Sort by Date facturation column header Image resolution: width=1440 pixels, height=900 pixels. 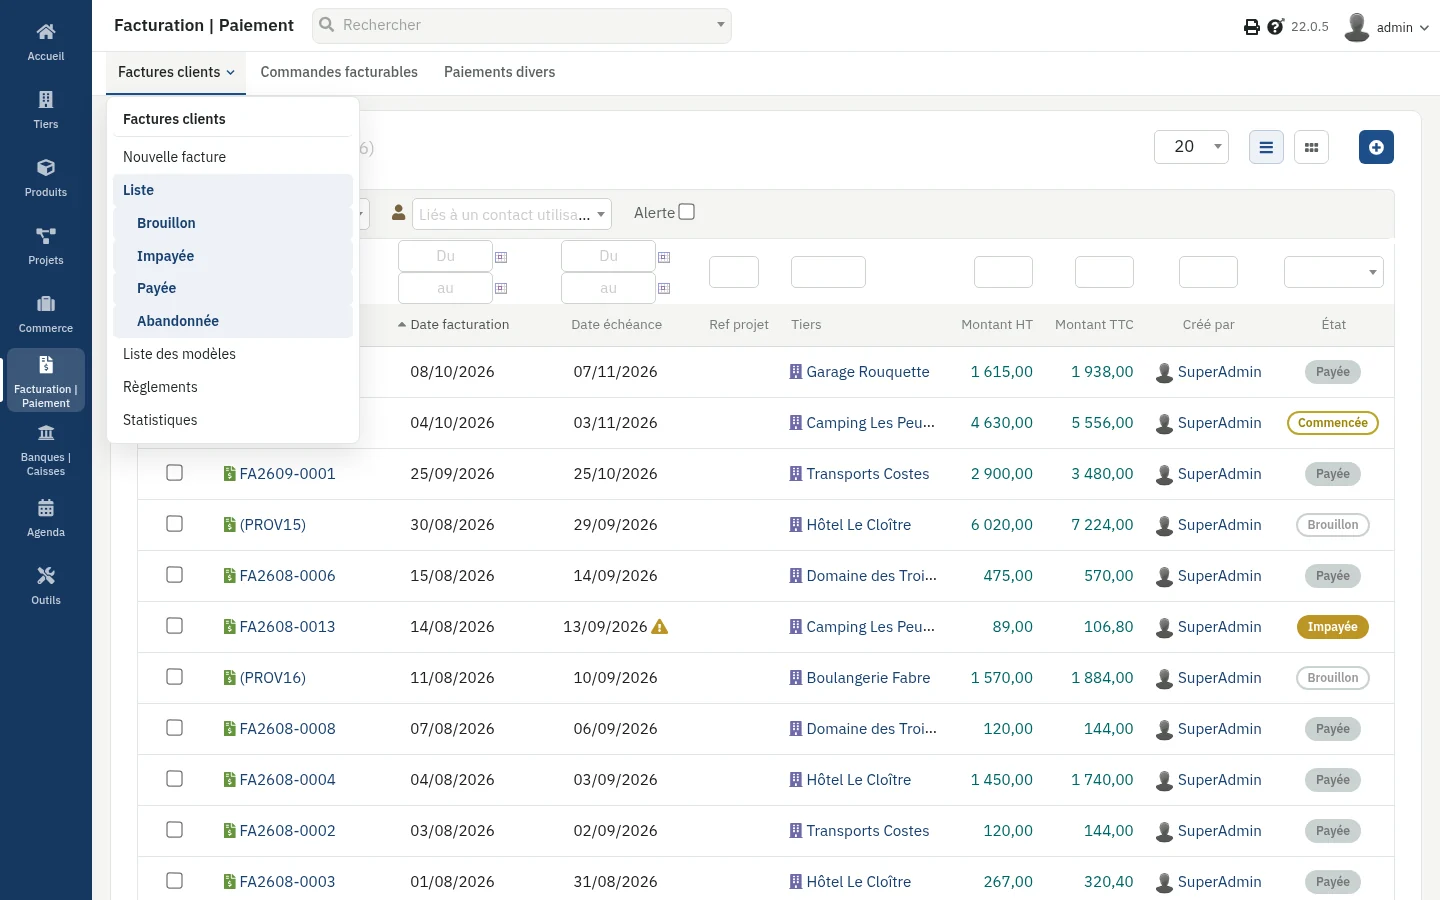tap(459, 325)
